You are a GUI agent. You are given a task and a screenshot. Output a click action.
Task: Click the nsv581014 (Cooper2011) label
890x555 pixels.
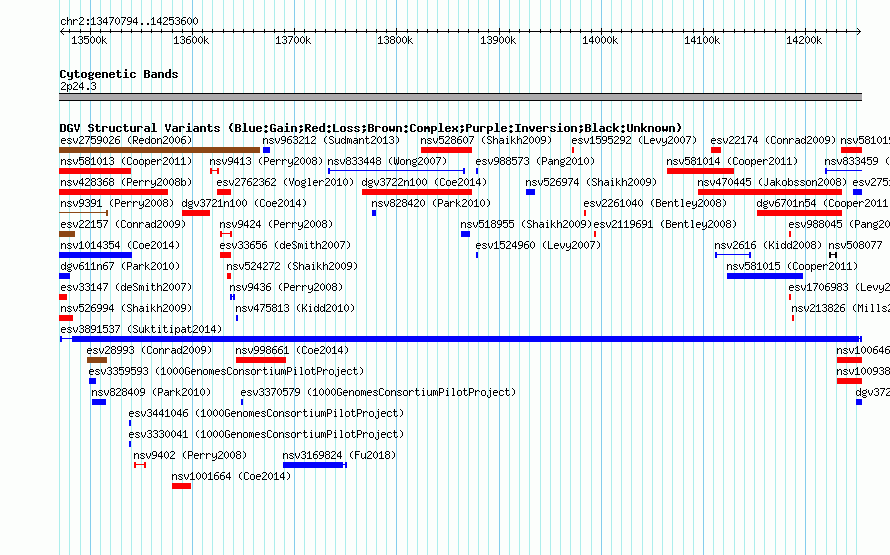(x=732, y=161)
